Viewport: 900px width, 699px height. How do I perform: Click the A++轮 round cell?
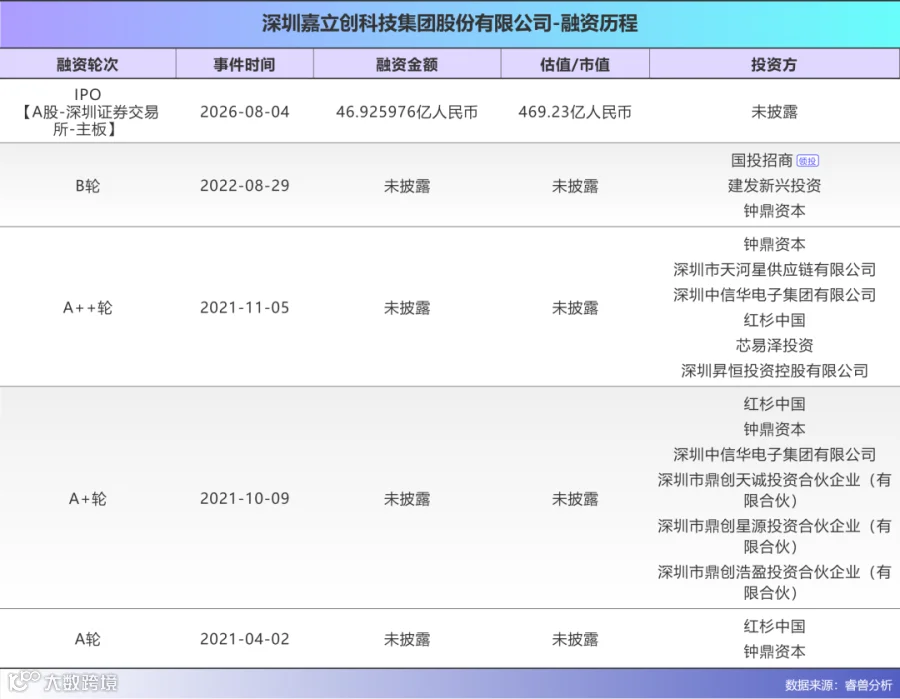88,308
